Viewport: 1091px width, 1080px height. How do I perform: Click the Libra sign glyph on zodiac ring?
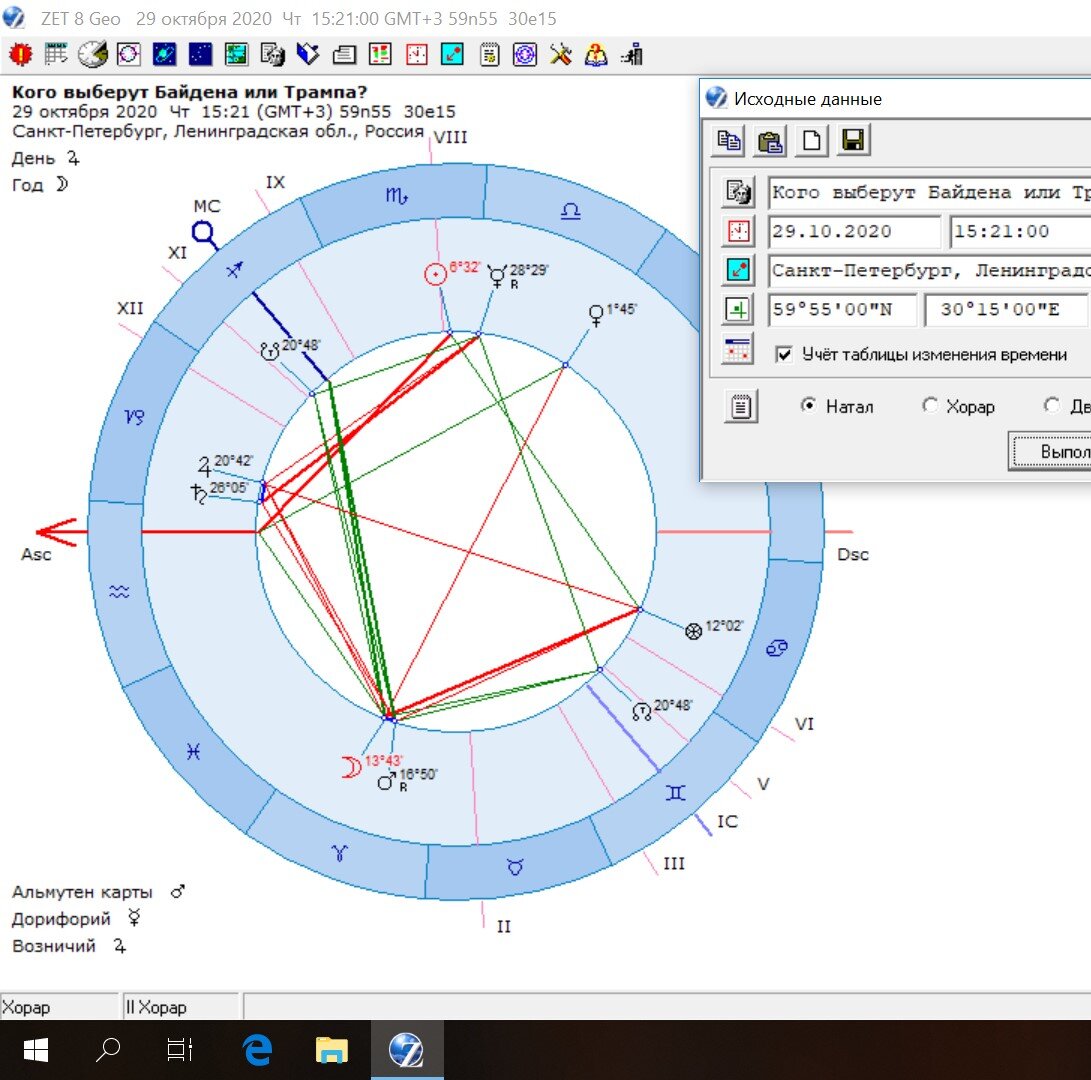[x=571, y=210]
